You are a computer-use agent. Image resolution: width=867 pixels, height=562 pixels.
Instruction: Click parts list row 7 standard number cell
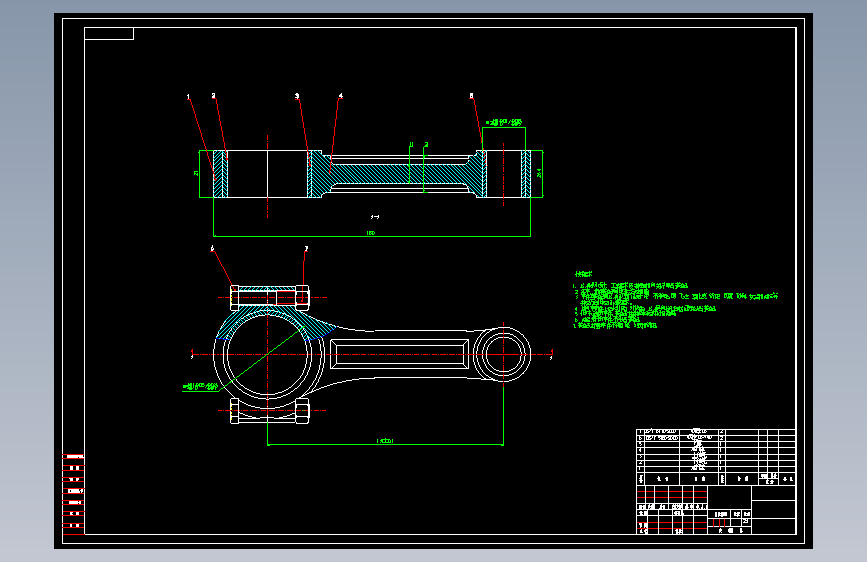tap(662, 431)
